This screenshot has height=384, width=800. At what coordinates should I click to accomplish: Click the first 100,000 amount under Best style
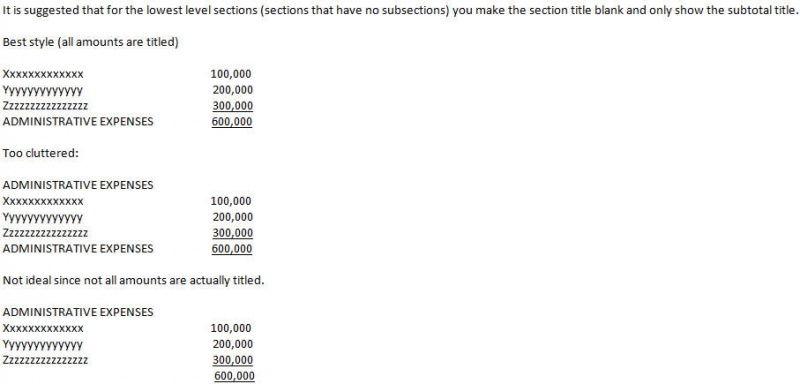coord(231,74)
